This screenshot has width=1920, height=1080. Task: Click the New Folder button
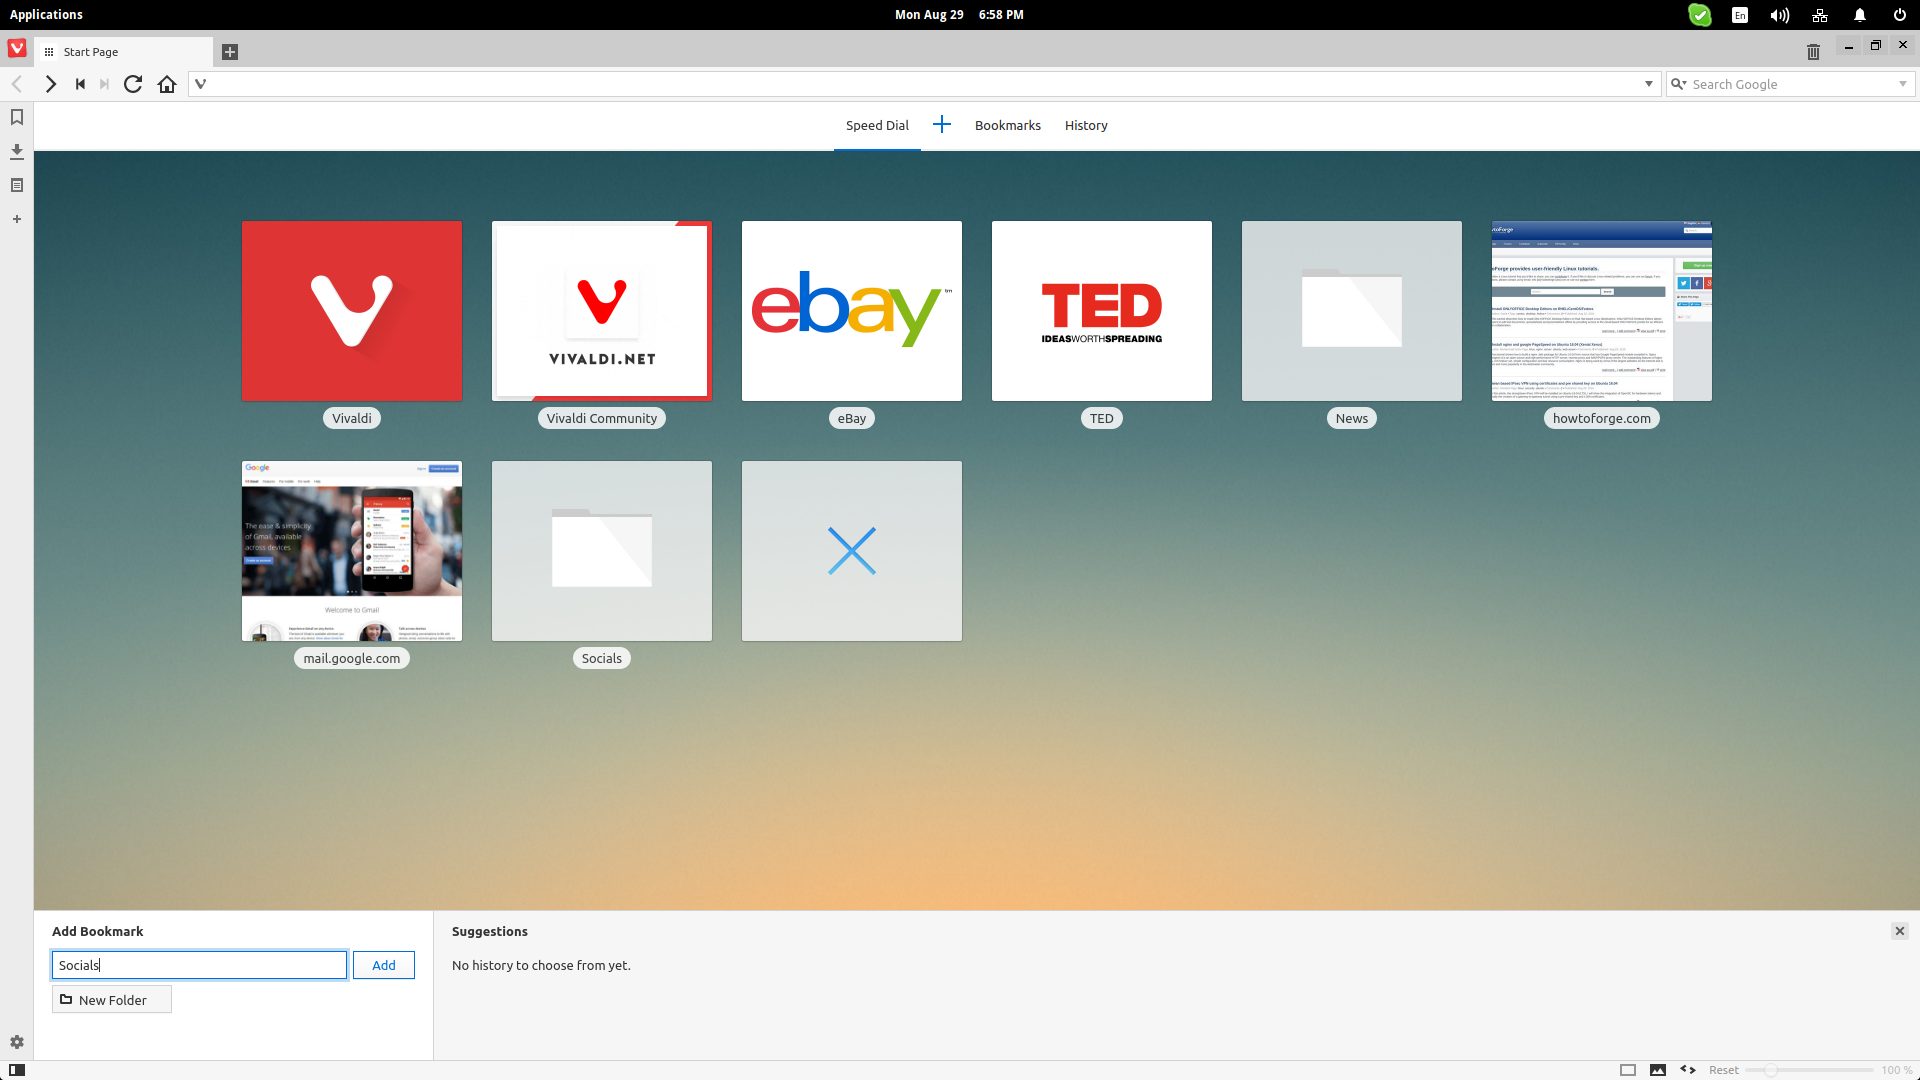coord(112,1000)
